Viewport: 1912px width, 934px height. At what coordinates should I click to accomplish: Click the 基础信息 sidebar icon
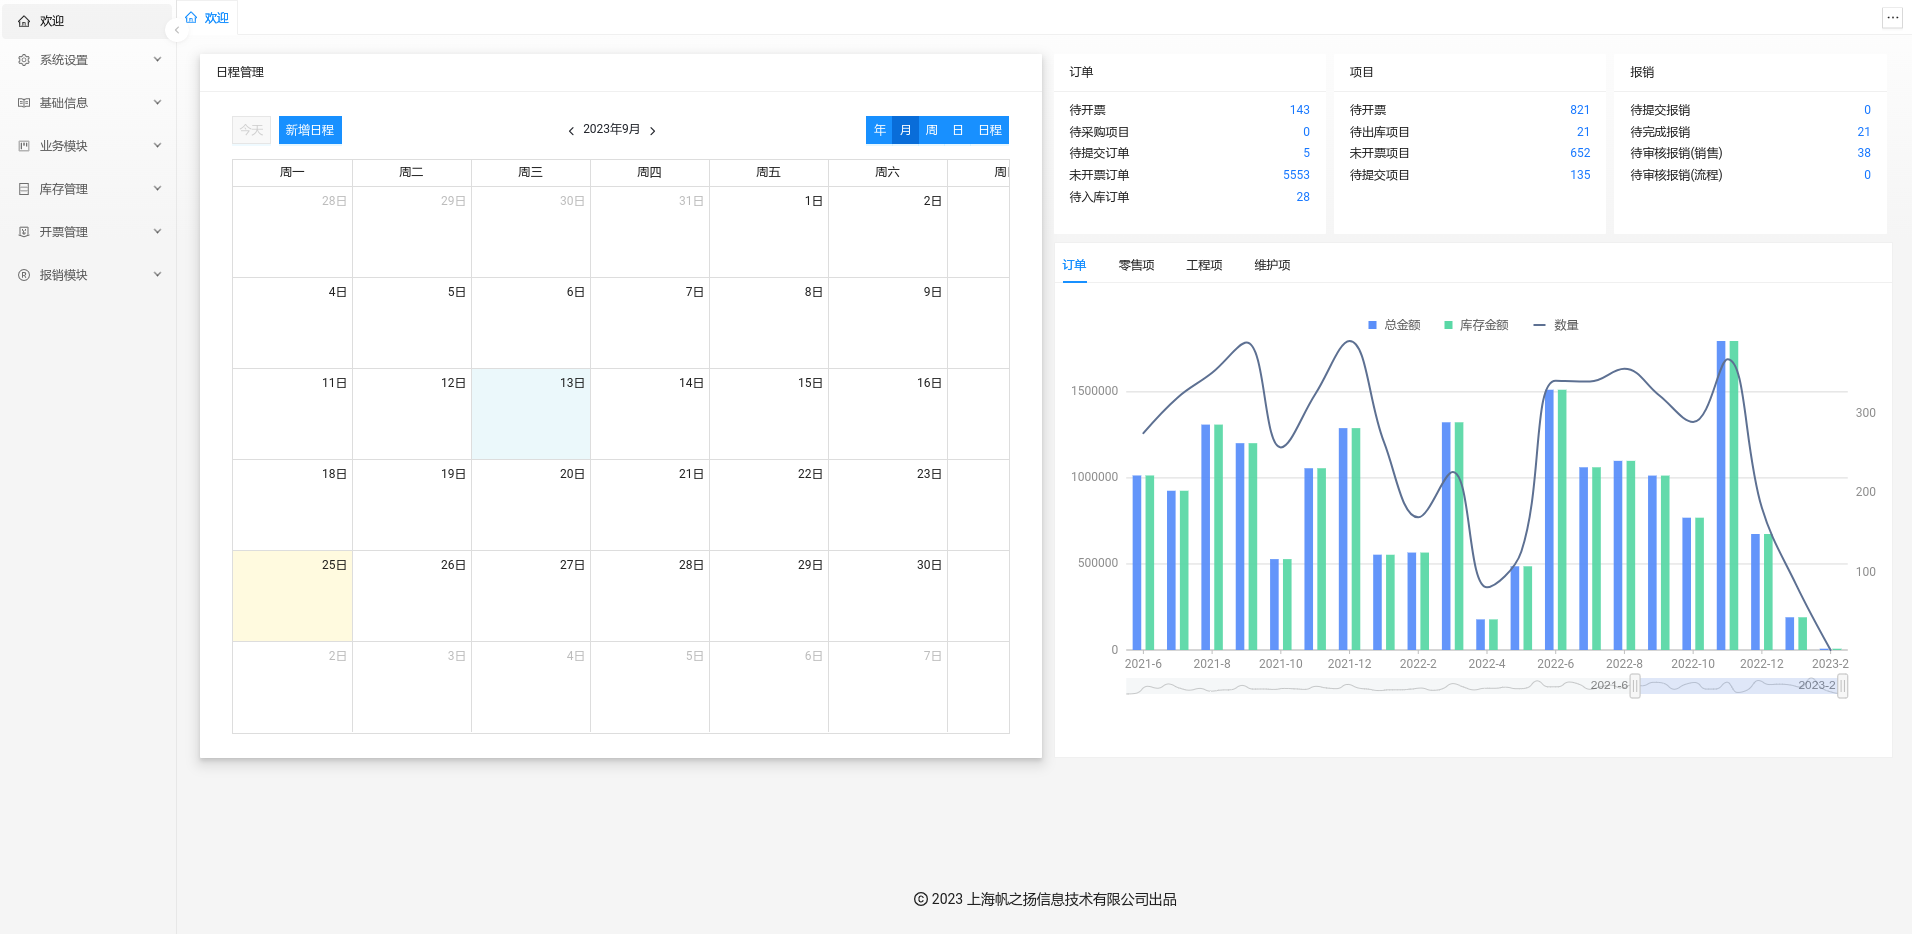(x=24, y=103)
